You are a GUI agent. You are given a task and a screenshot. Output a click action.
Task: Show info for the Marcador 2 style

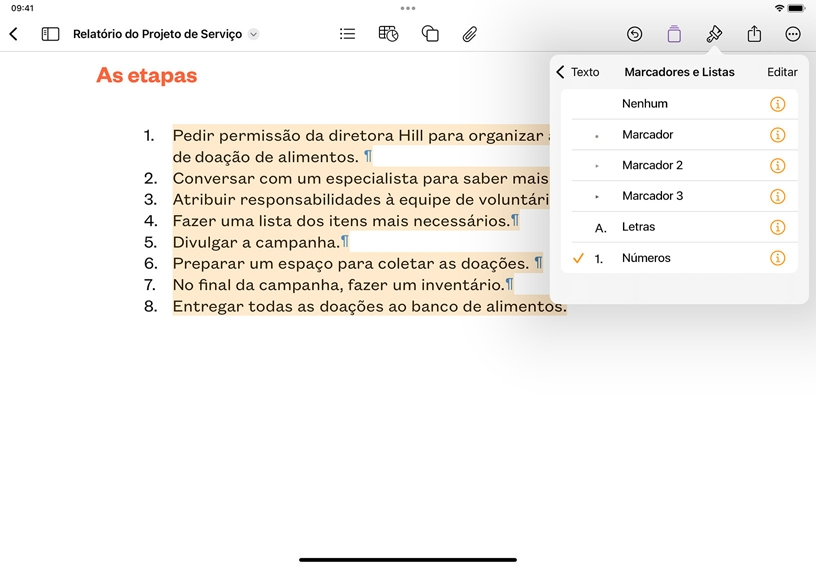(777, 166)
